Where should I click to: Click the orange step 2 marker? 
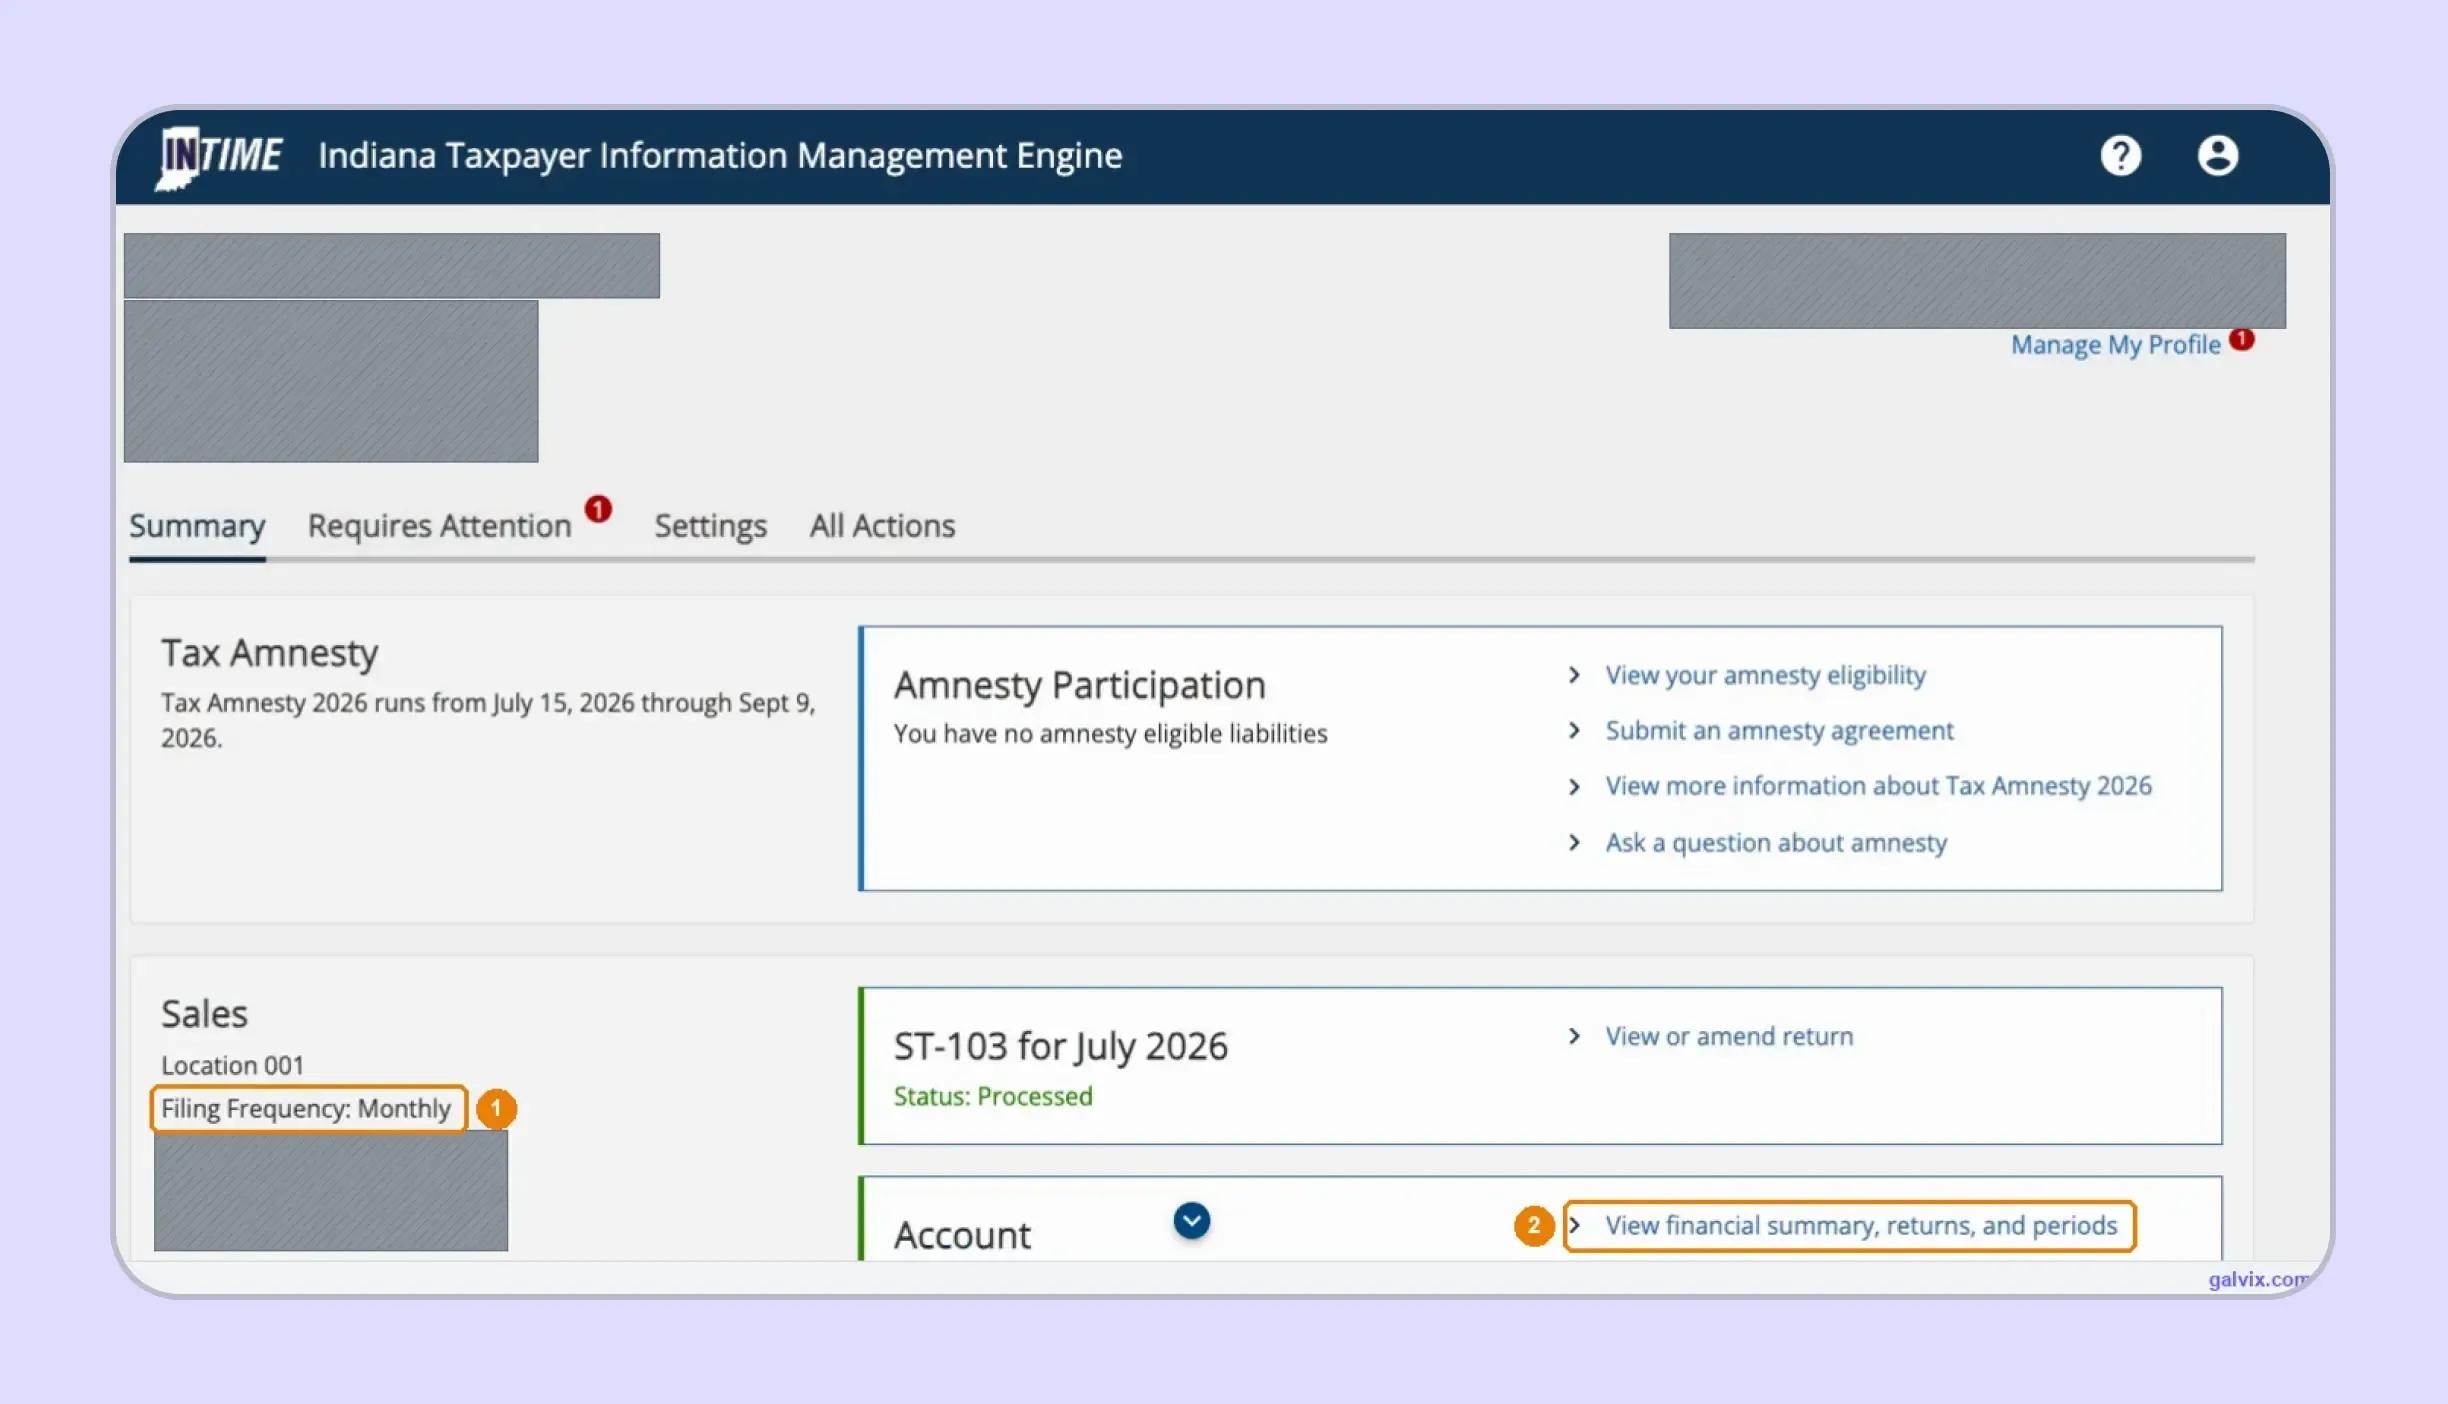pos(1534,1226)
